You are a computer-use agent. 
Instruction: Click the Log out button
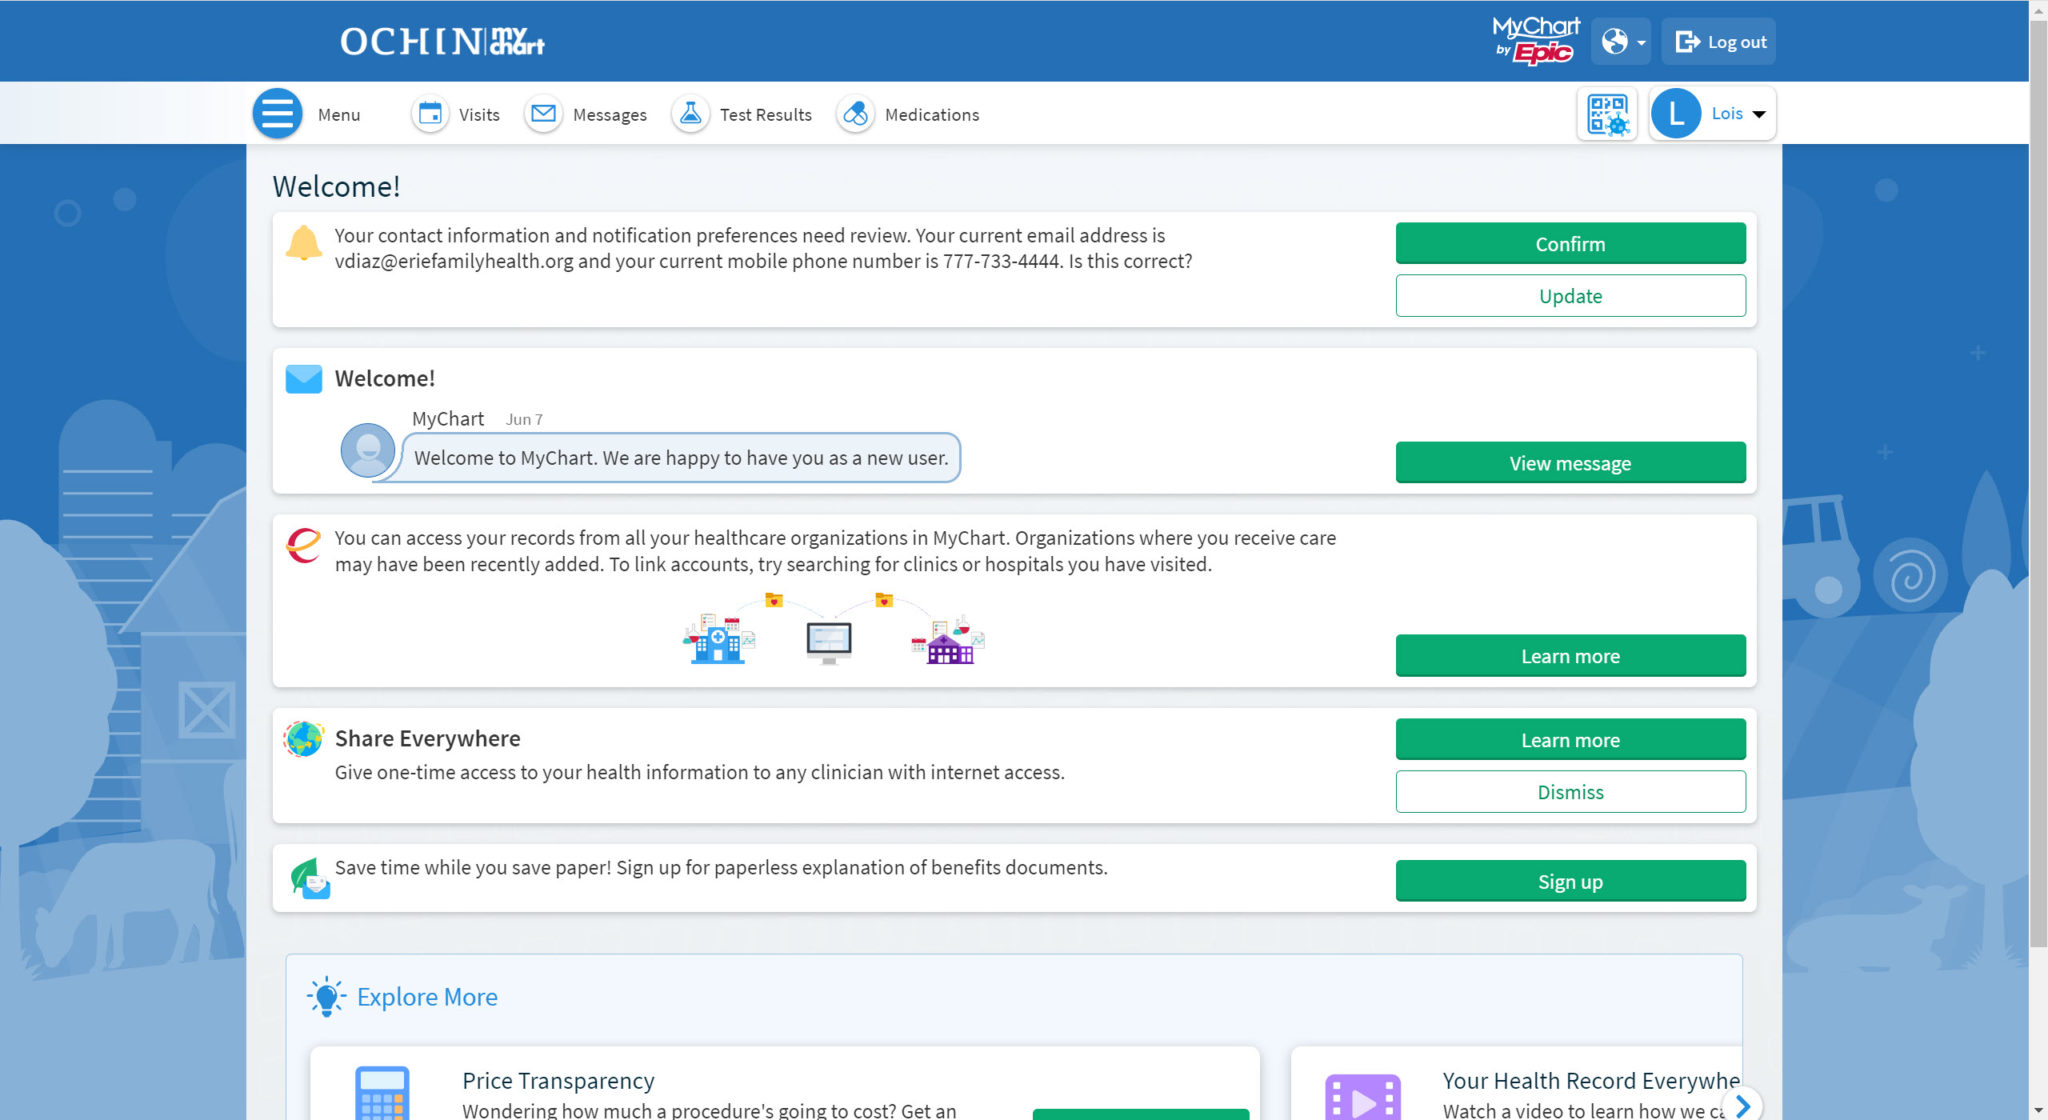tap(1720, 42)
